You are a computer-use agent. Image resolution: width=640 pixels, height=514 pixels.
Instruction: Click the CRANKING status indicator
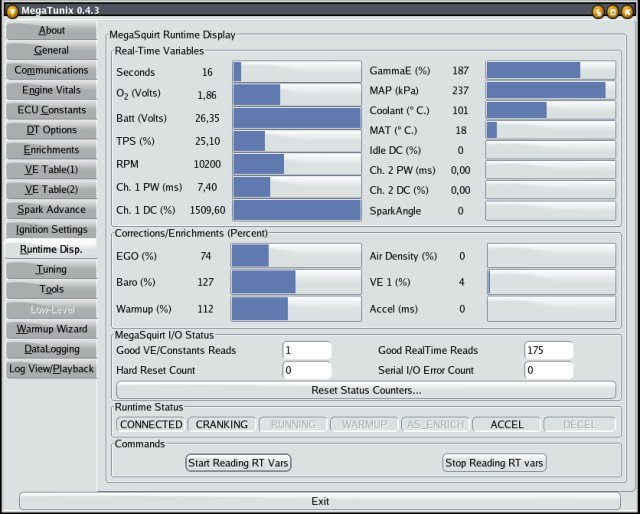pos(222,425)
